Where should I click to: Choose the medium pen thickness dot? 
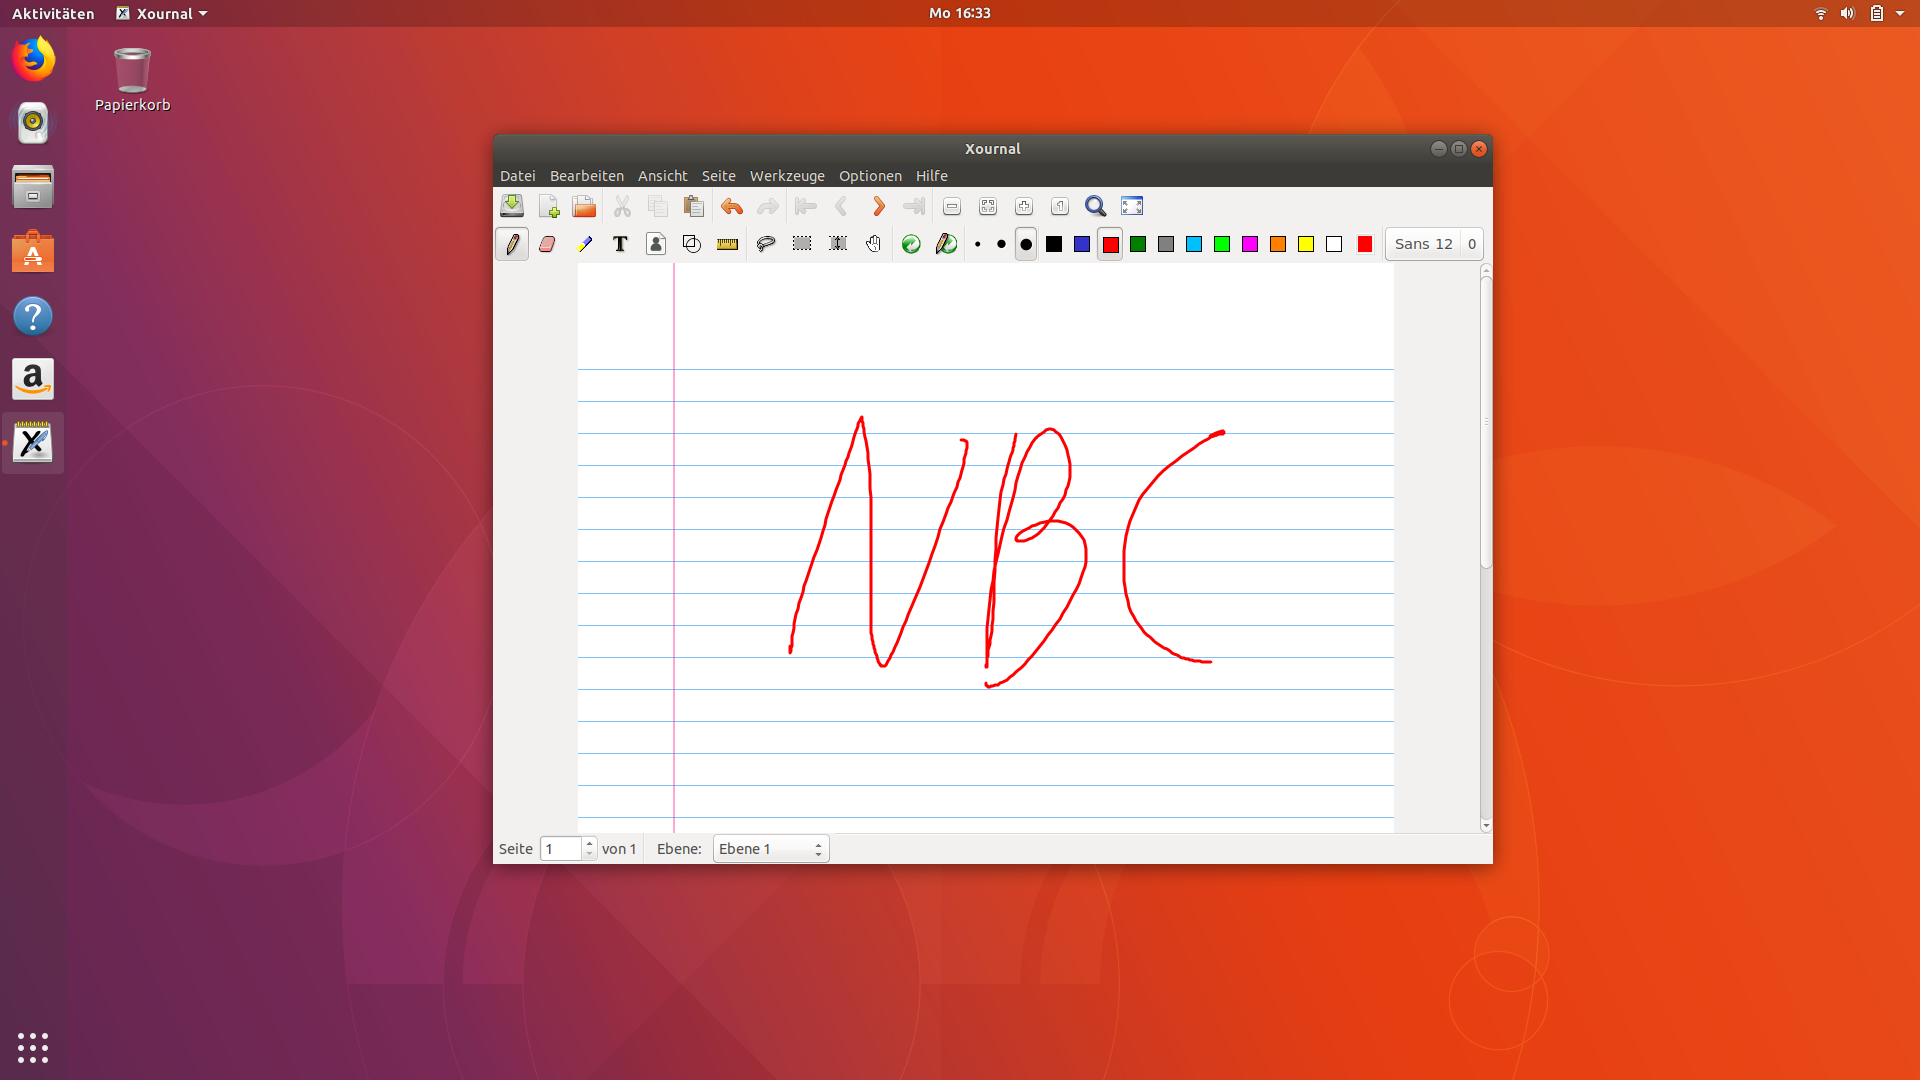pyautogui.click(x=1001, y=244)
